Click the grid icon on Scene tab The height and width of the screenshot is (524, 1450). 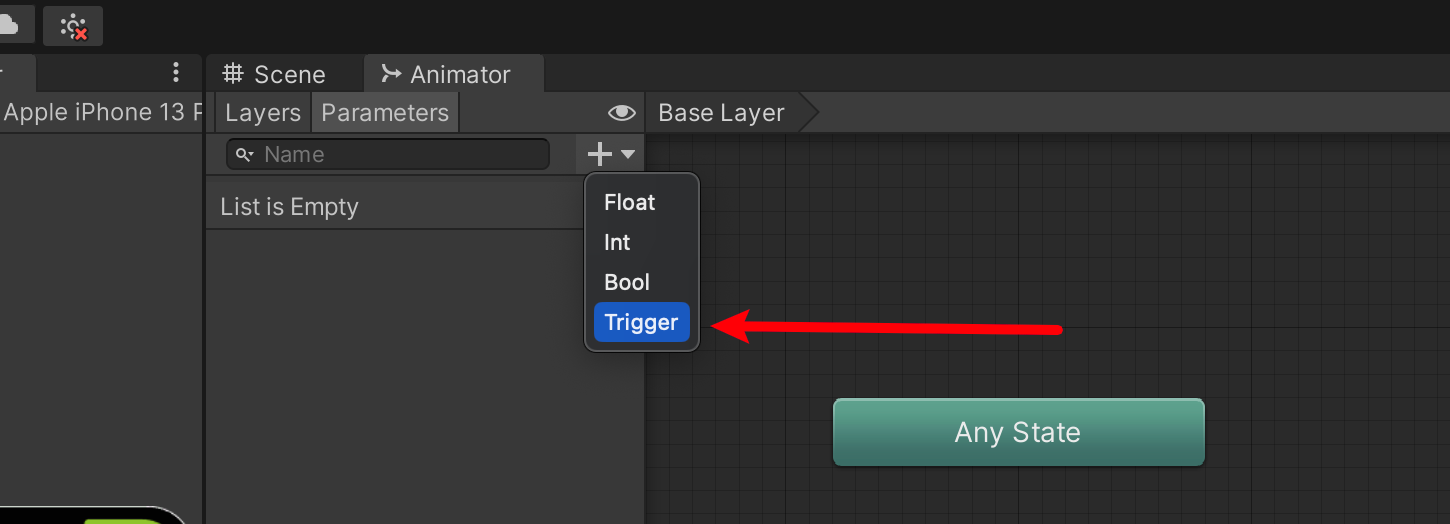click(x=233, y=74)
